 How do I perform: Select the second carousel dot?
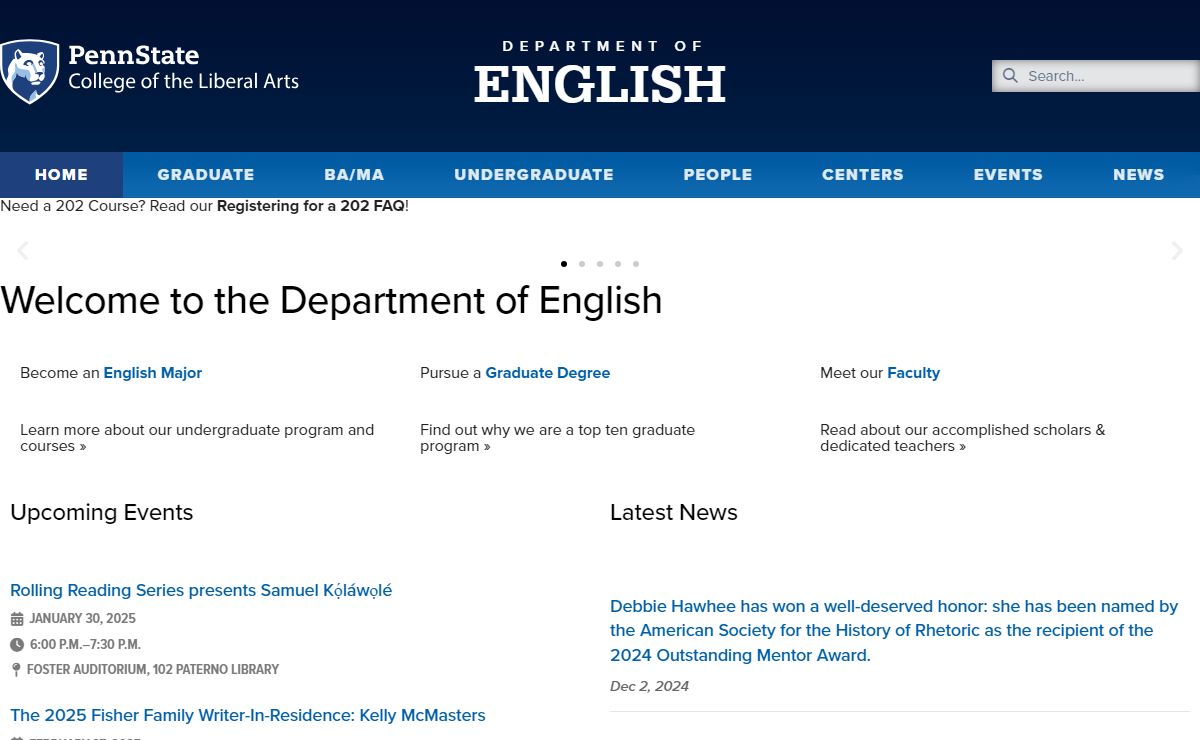[582, 264]
